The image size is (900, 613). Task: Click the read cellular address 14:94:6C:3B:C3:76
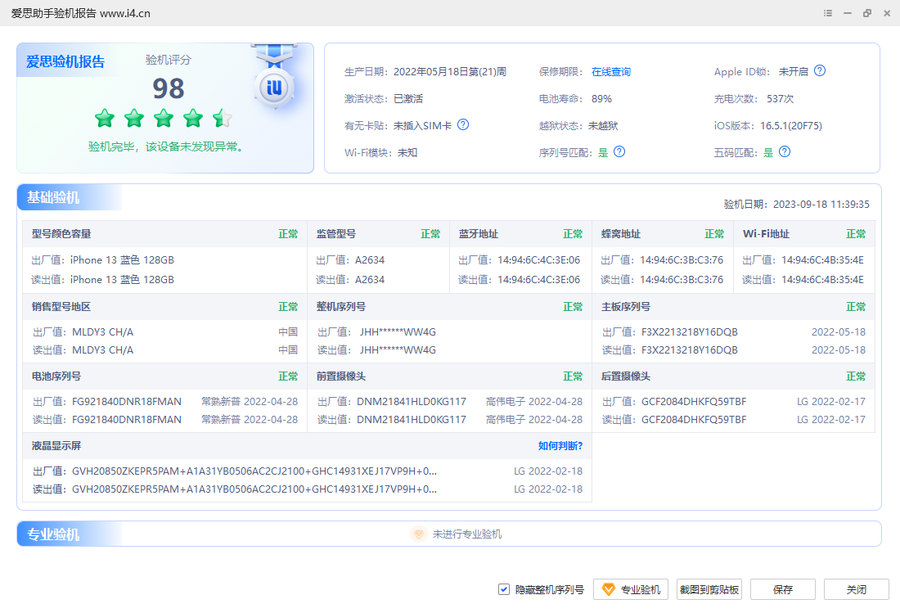coord(682,280)
